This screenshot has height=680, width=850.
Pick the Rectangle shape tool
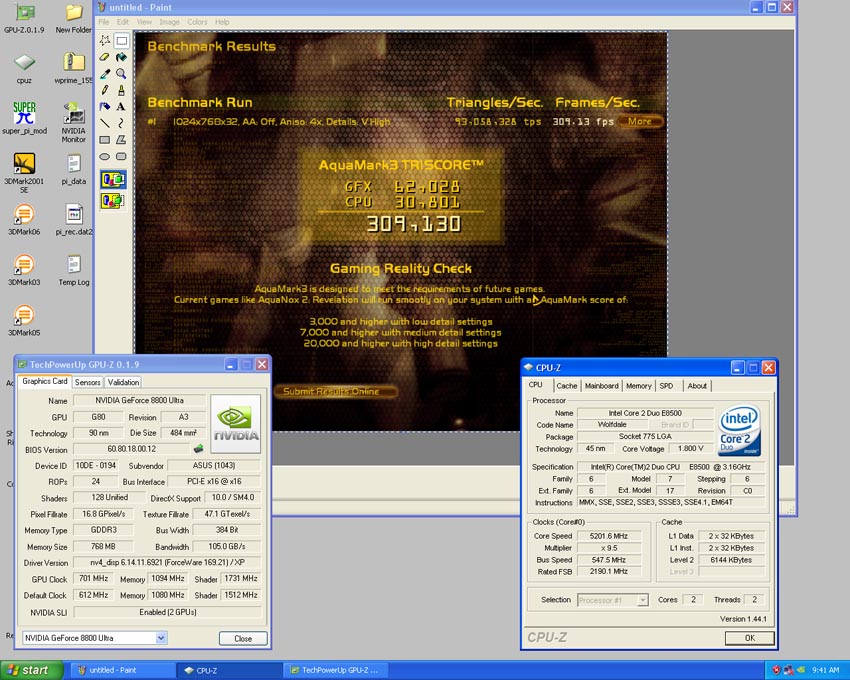coord(105,140)
